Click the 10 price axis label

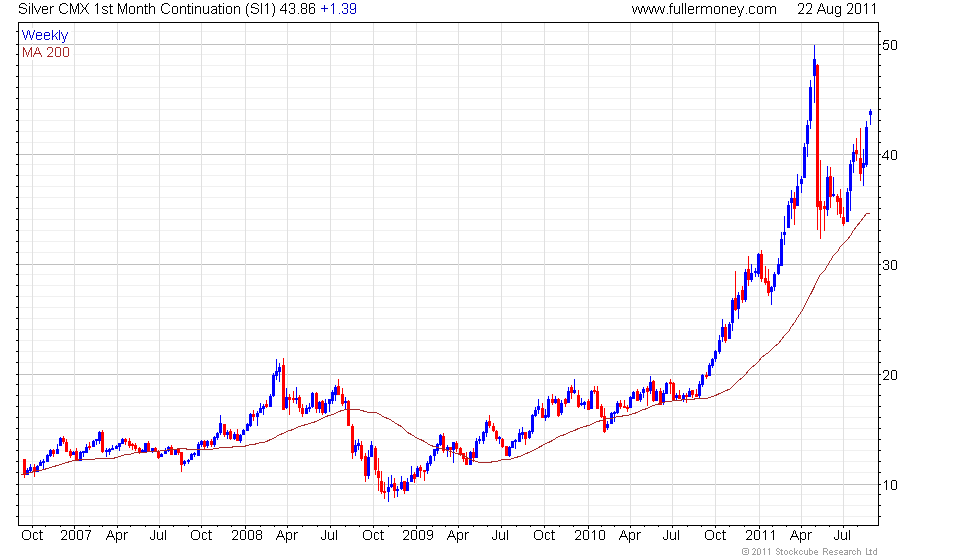tap(890, 485)
